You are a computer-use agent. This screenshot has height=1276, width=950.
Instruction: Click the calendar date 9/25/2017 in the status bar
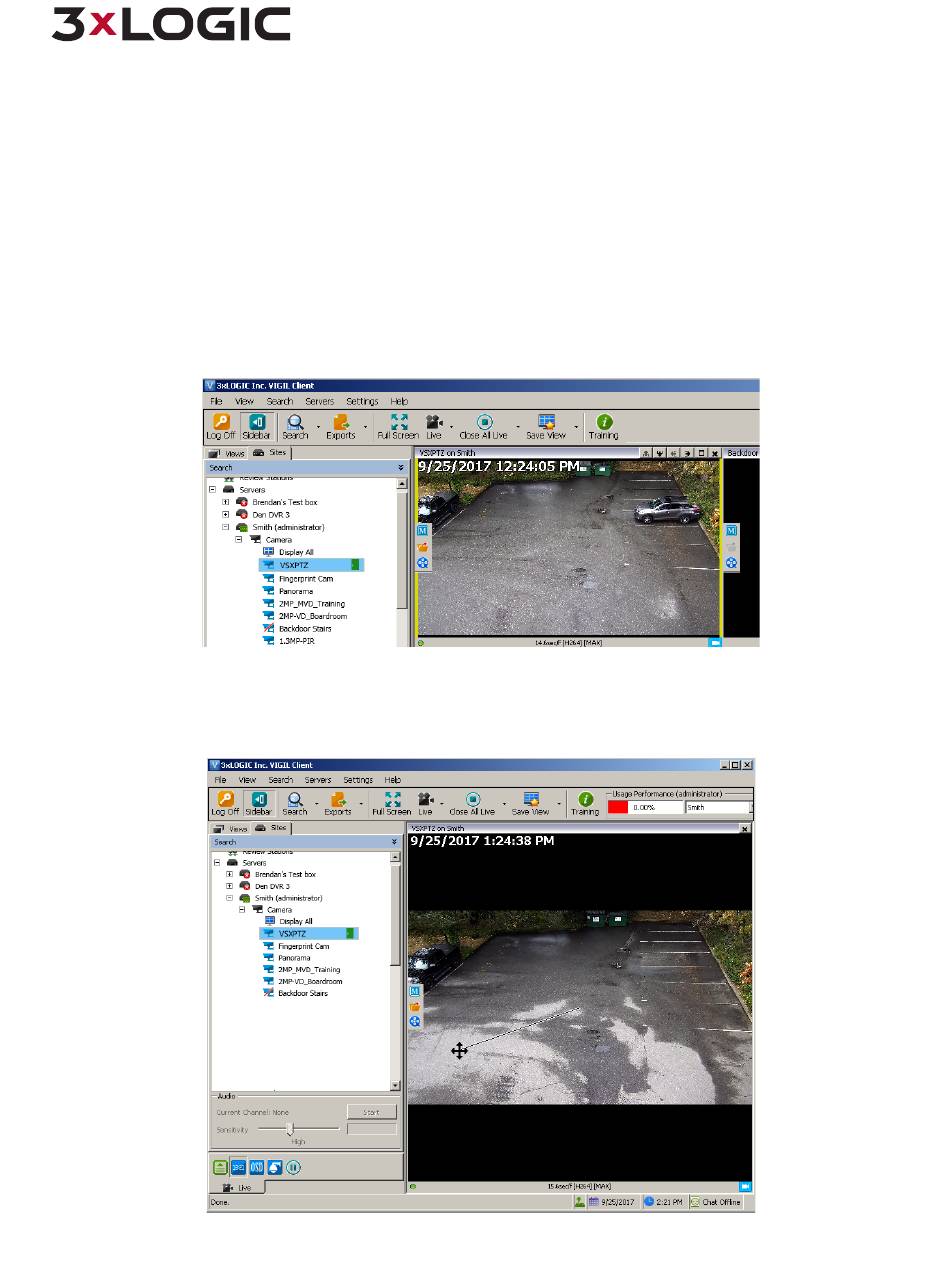click(612, 1202)
